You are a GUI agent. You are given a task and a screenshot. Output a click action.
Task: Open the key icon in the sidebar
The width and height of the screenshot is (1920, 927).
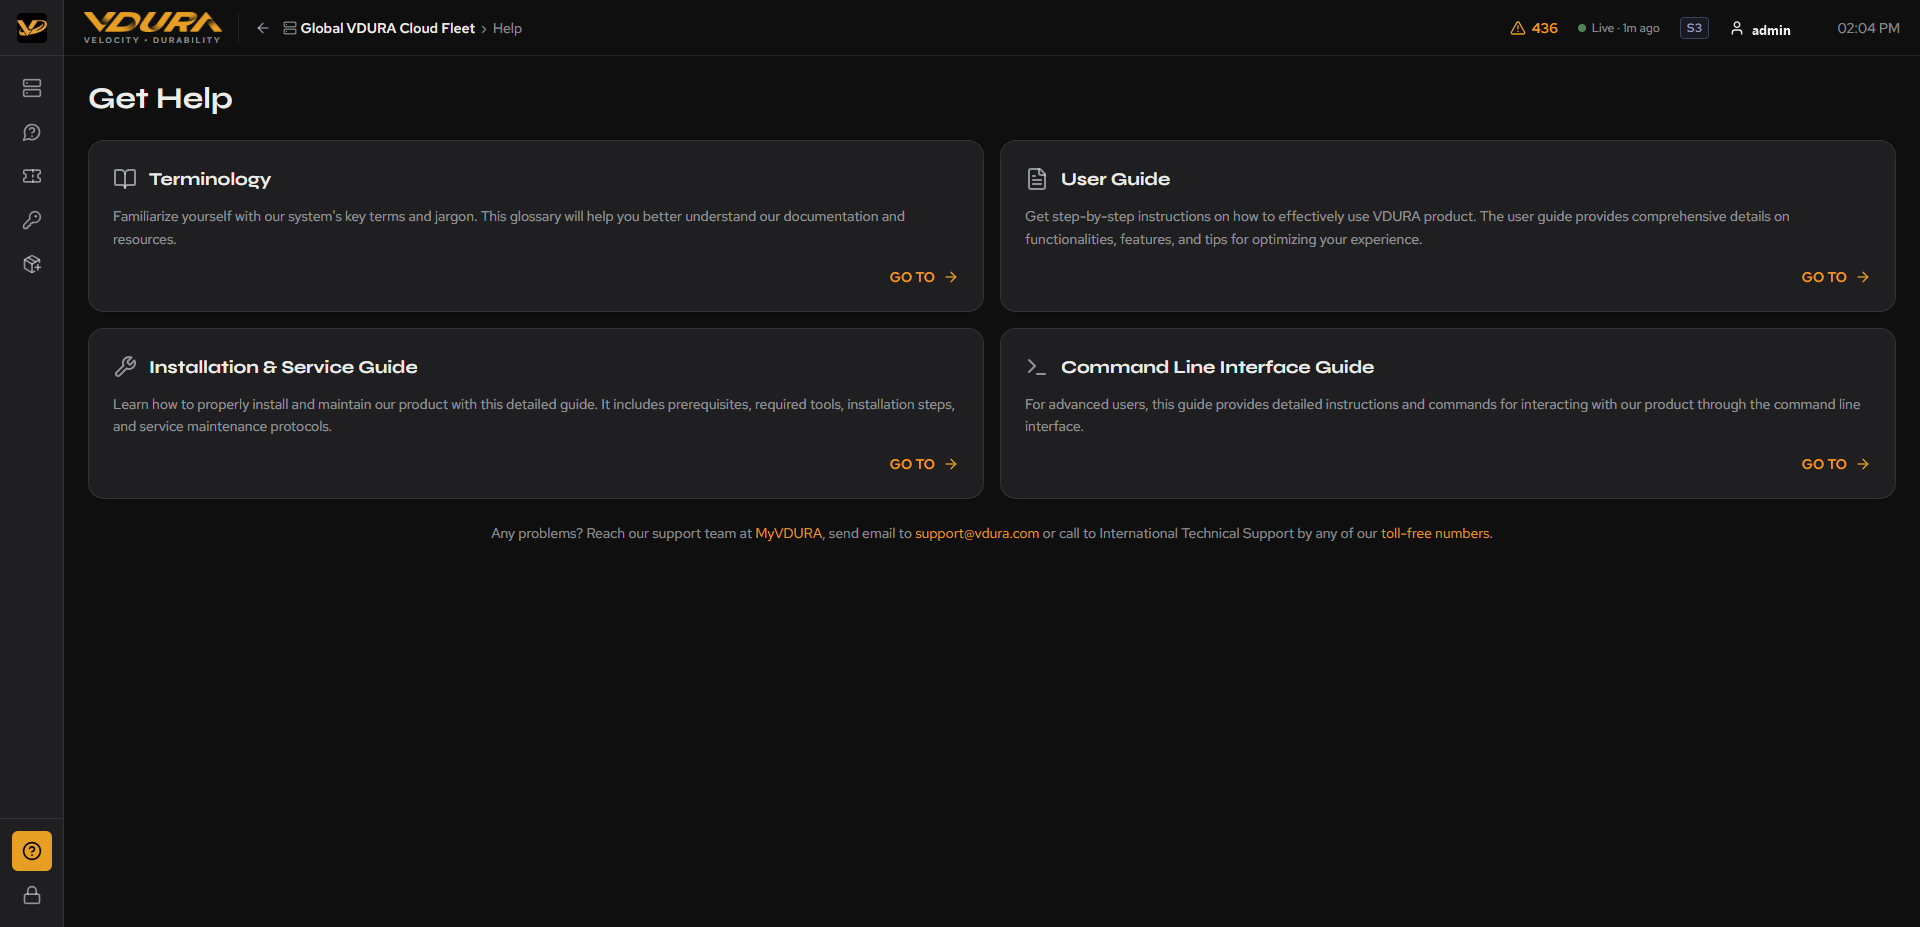point(32,220)
